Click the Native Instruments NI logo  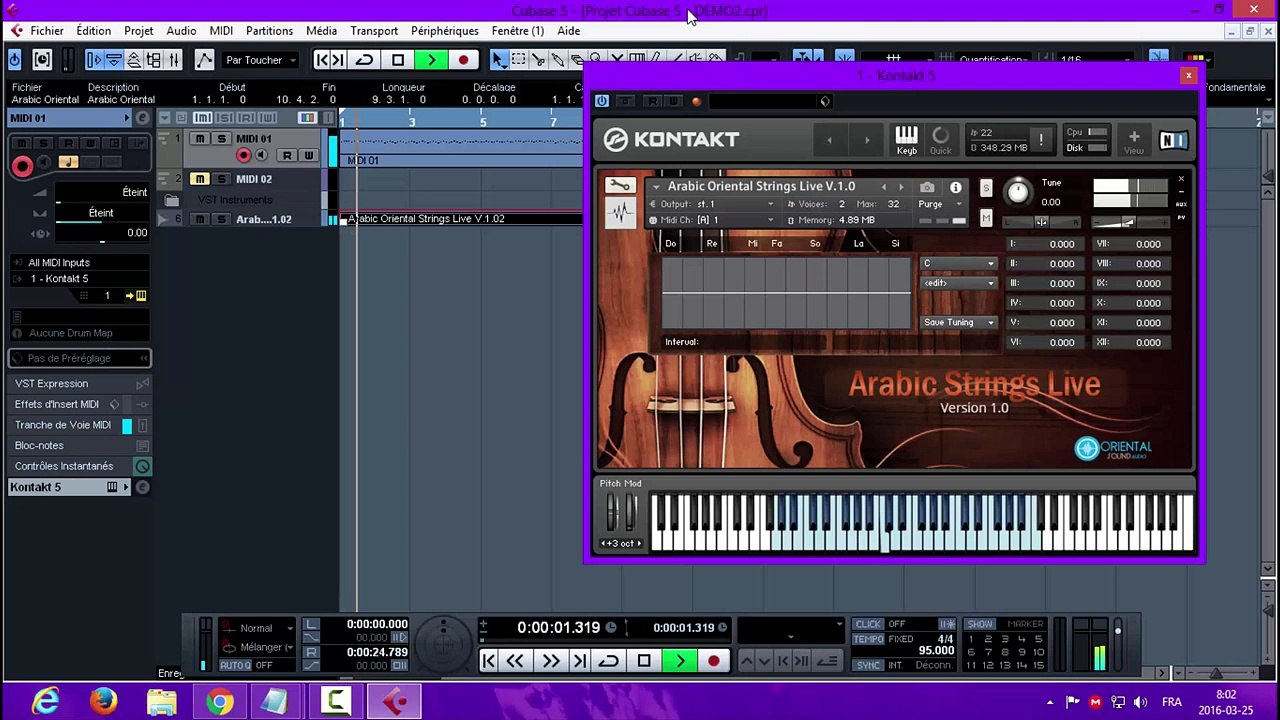click(1173, 140)
